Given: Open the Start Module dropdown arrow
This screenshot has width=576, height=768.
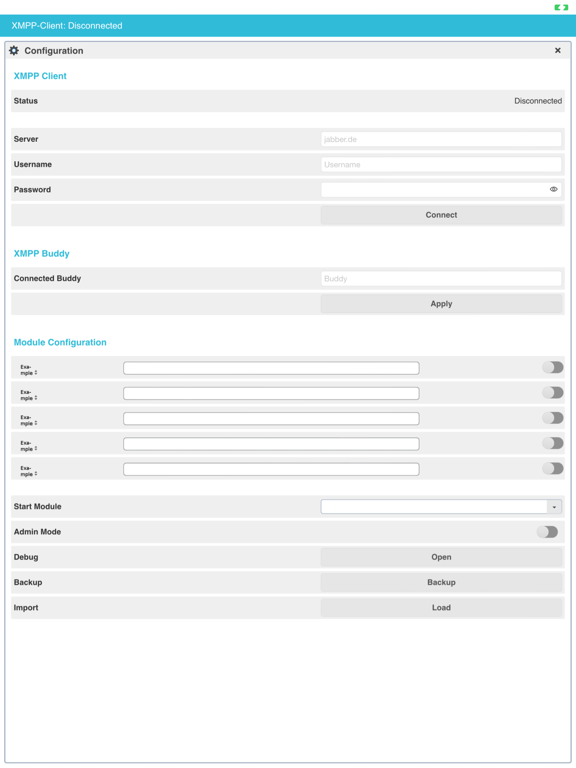Looking at the screenshot, I should [554, 507].
